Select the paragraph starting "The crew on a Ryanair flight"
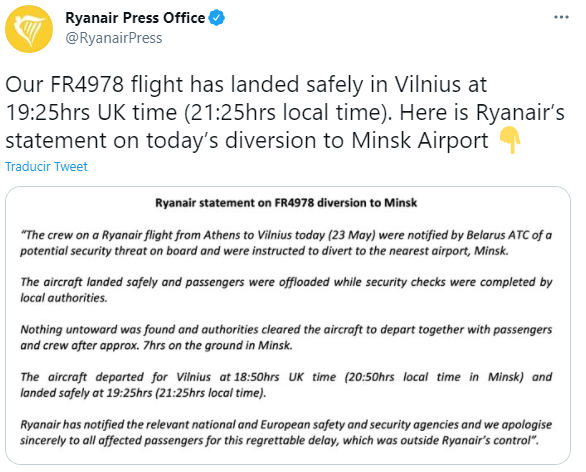 (x=286, y=243)
